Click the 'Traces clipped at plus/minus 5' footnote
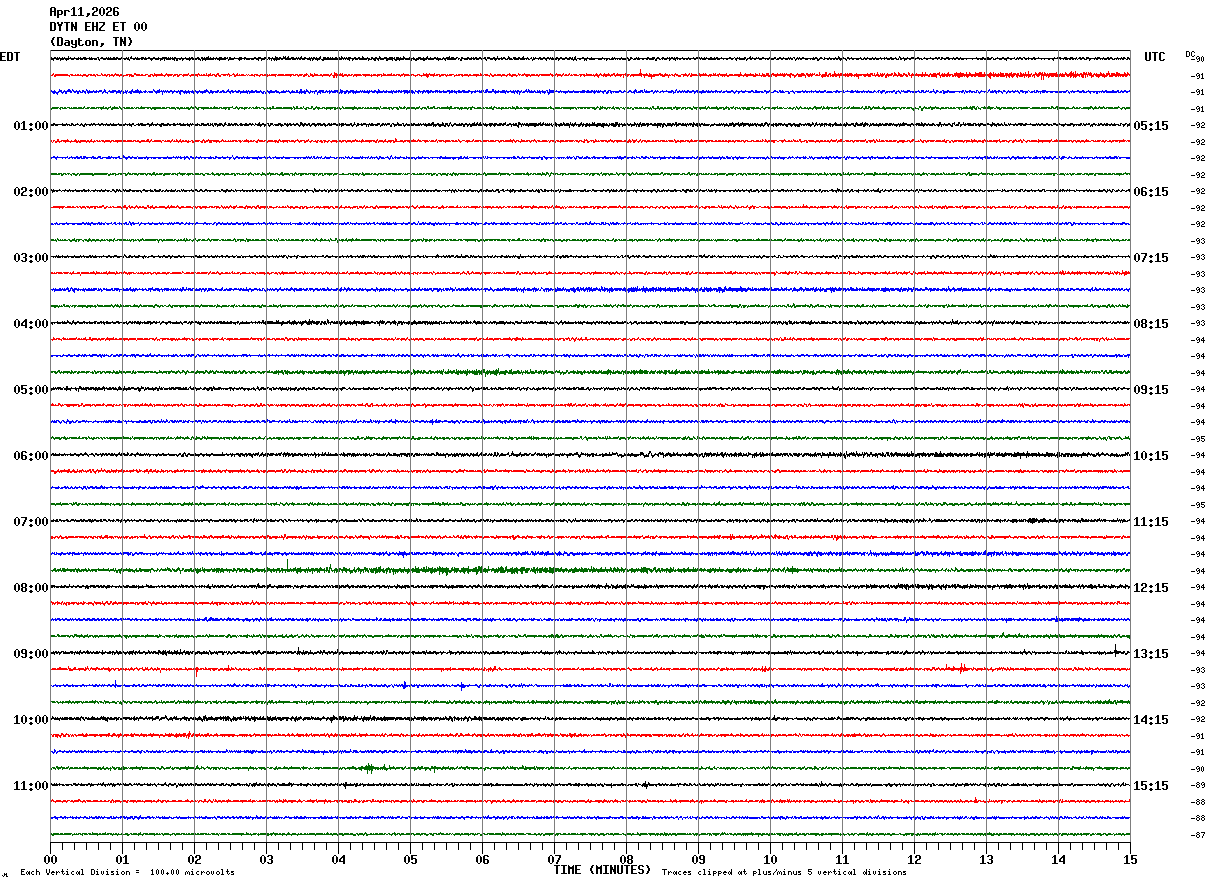 [784, 873]
